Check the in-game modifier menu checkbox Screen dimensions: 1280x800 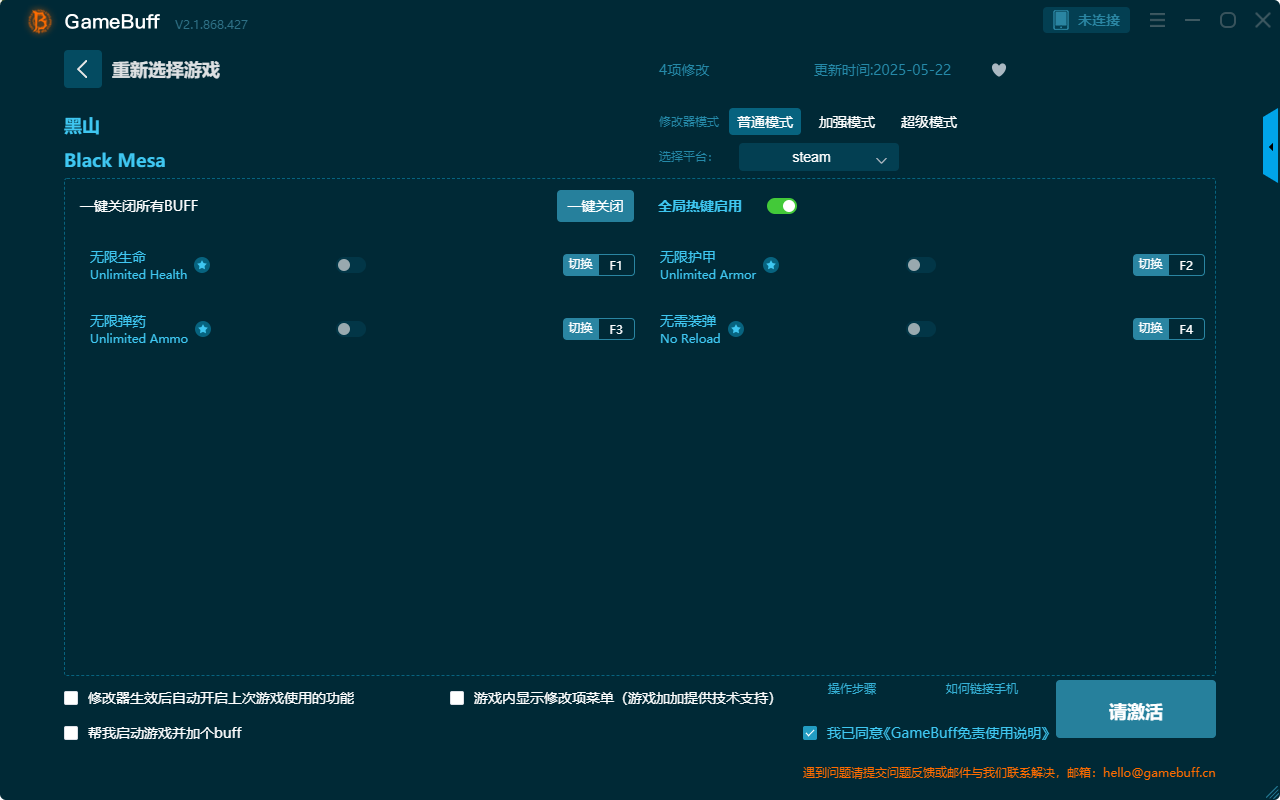point(457,698)
